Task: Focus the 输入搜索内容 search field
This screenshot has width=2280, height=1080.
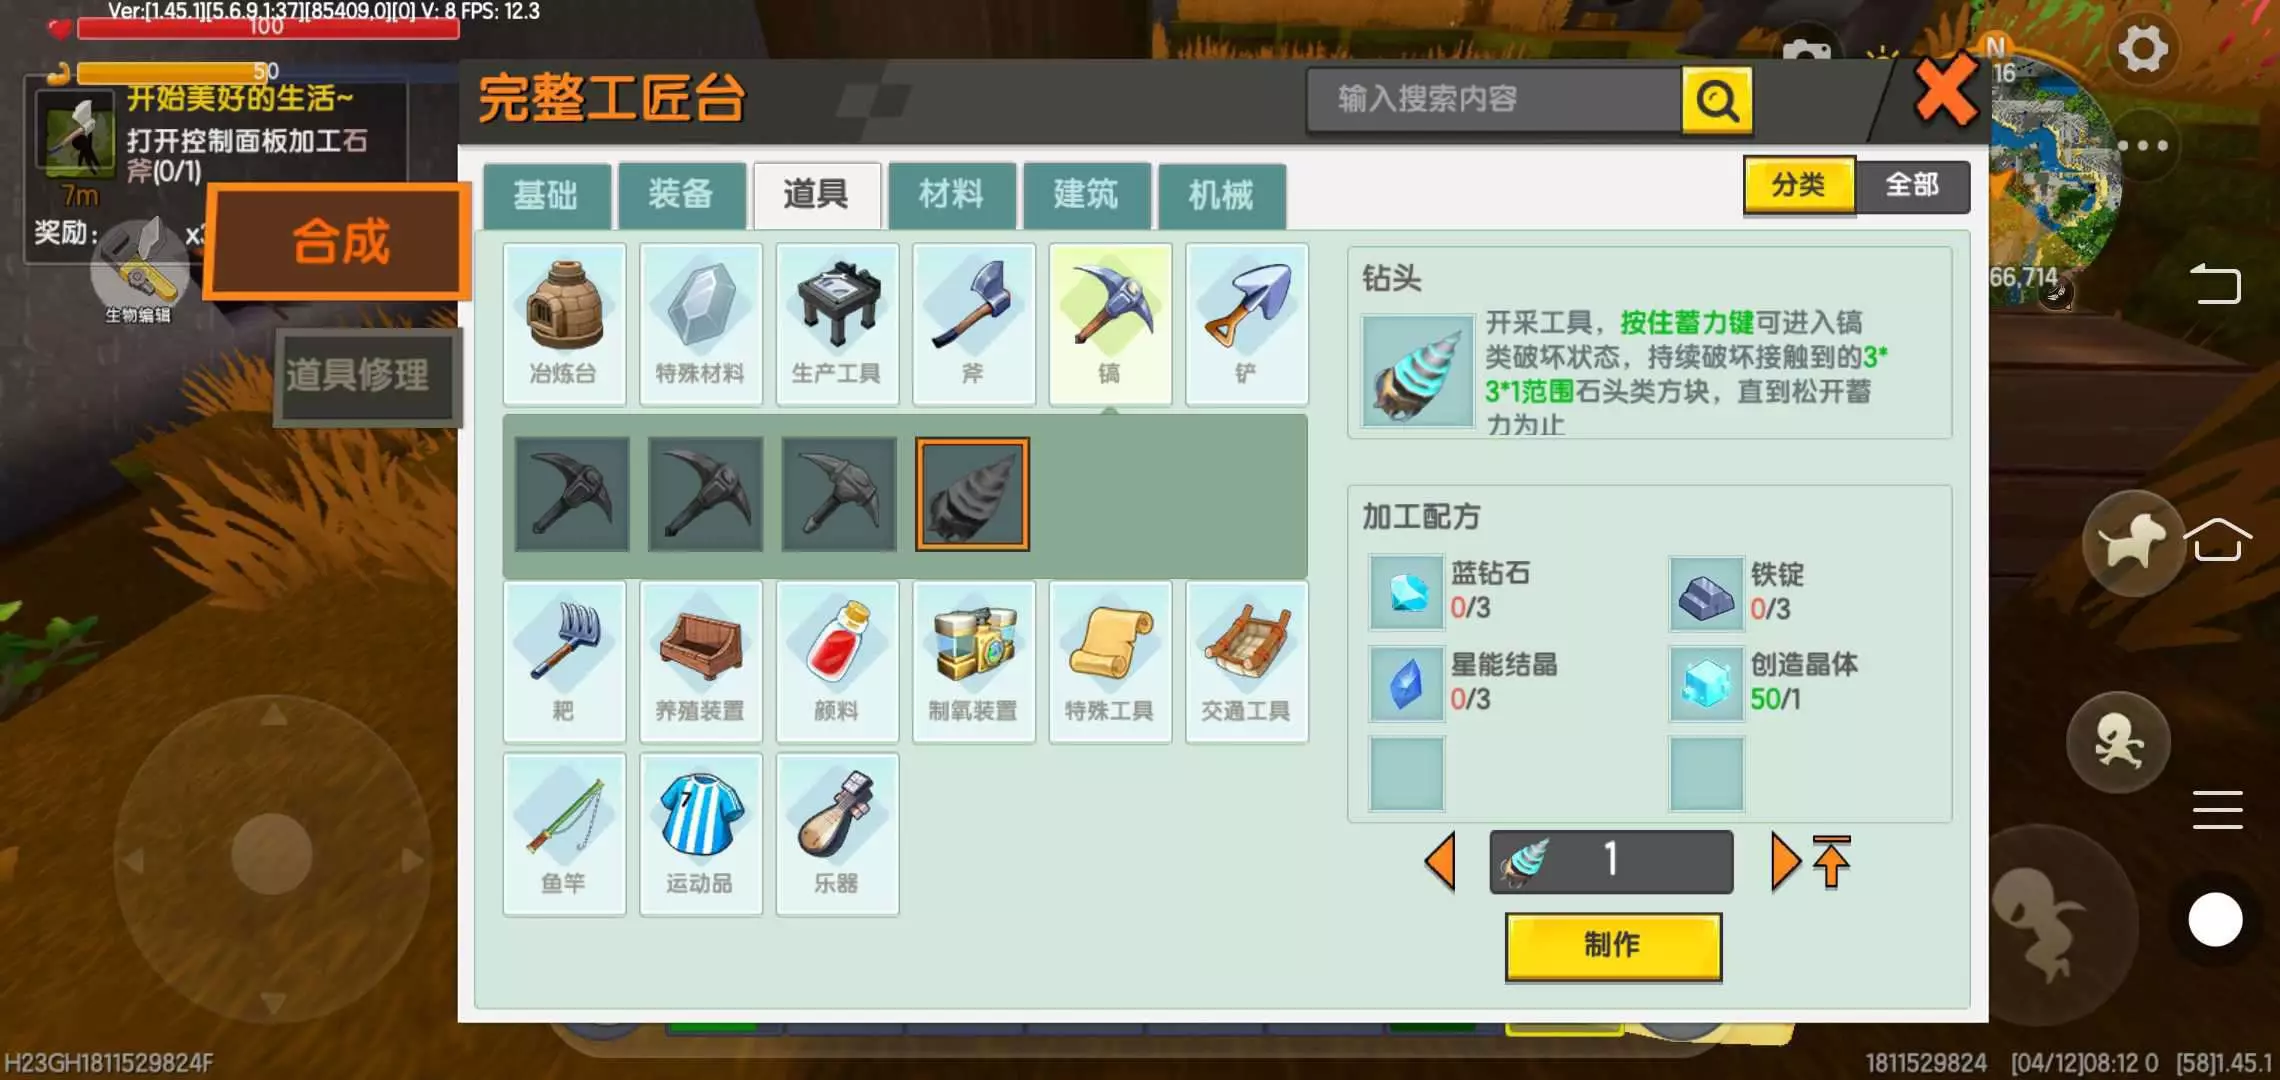Action: click(x=1494, y=99)
